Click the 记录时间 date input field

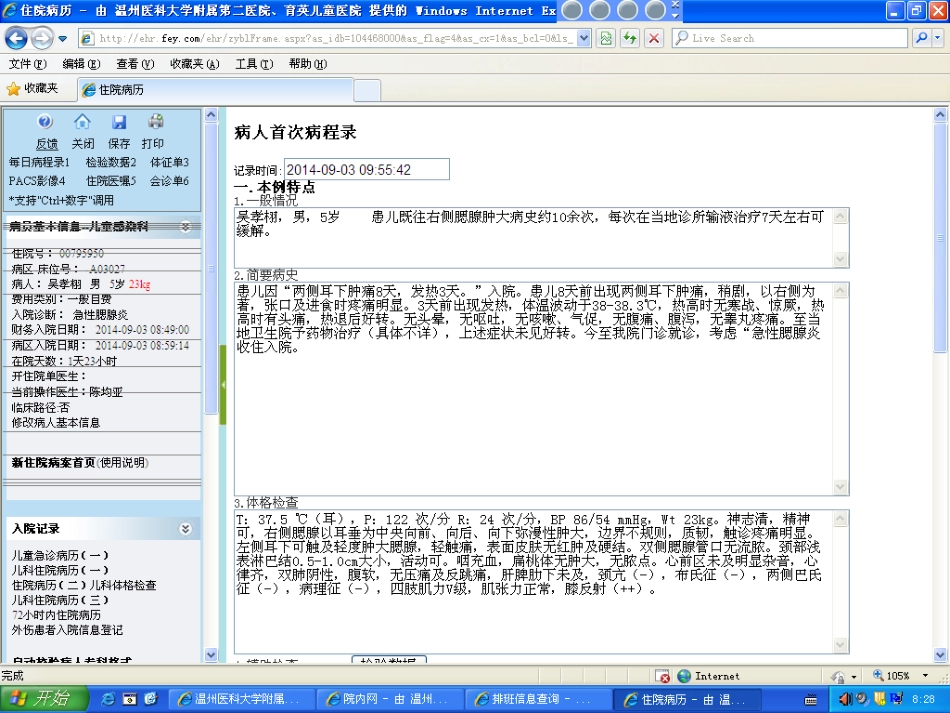367,170
